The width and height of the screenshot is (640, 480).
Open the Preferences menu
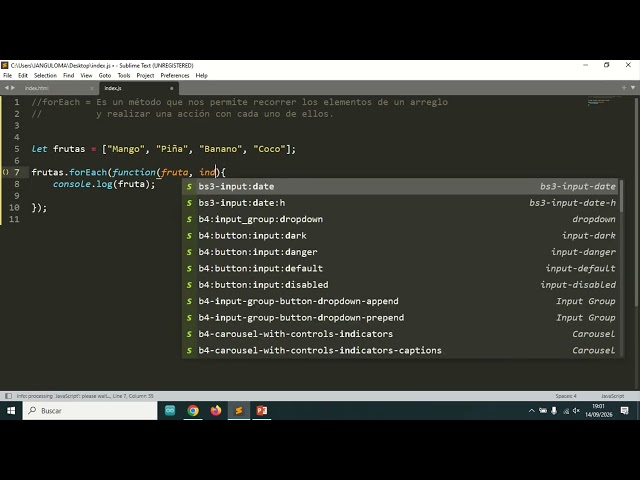(x=175, y=76)
